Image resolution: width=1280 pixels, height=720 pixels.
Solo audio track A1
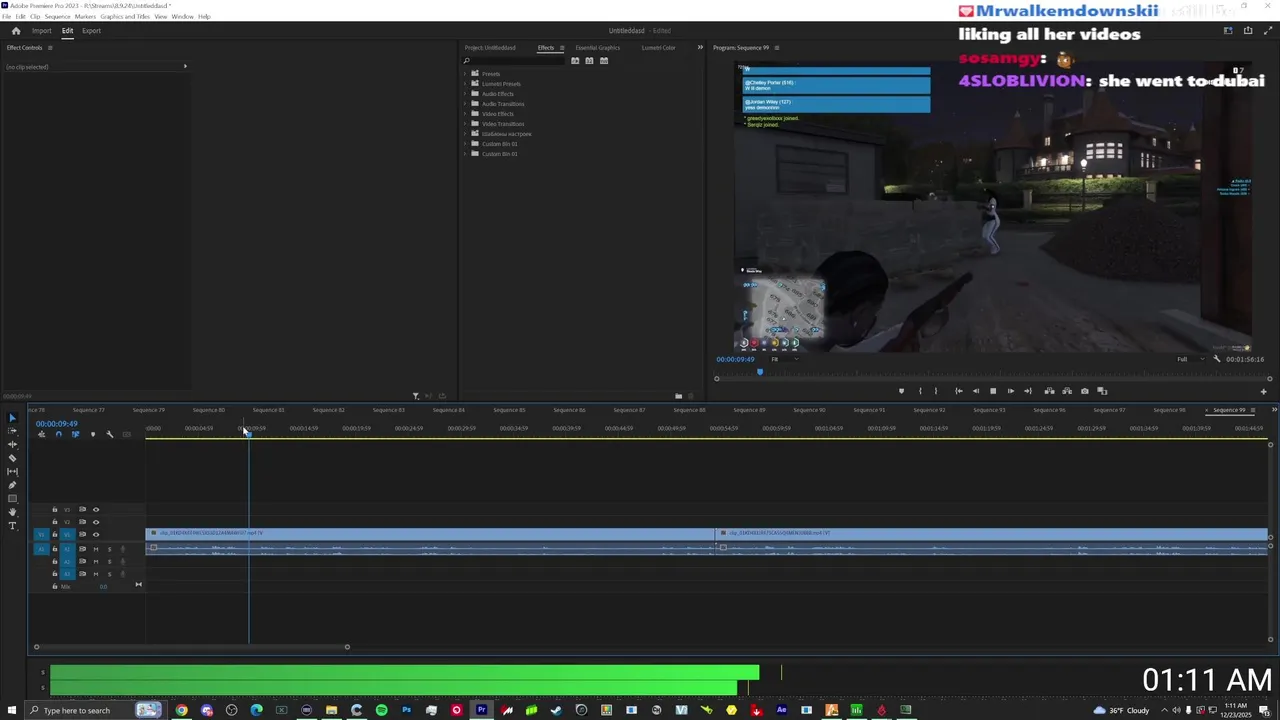tap(109, 549)
